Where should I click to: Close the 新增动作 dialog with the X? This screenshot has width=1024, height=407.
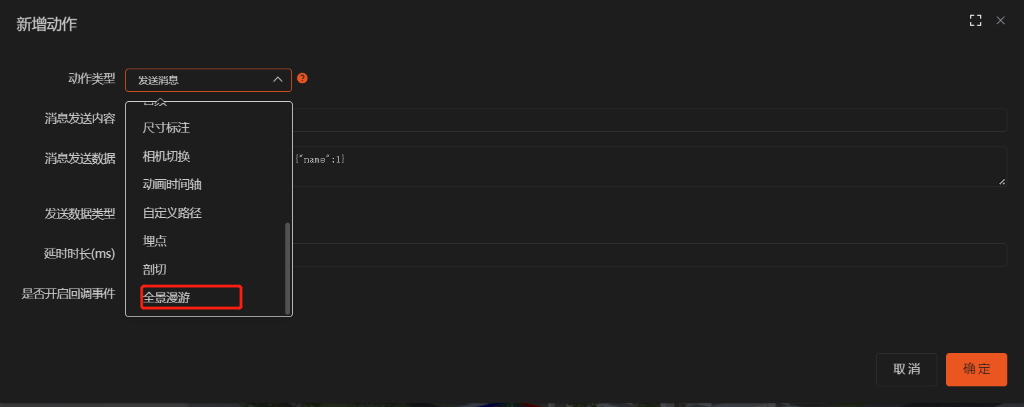(x=1000, y=21)
